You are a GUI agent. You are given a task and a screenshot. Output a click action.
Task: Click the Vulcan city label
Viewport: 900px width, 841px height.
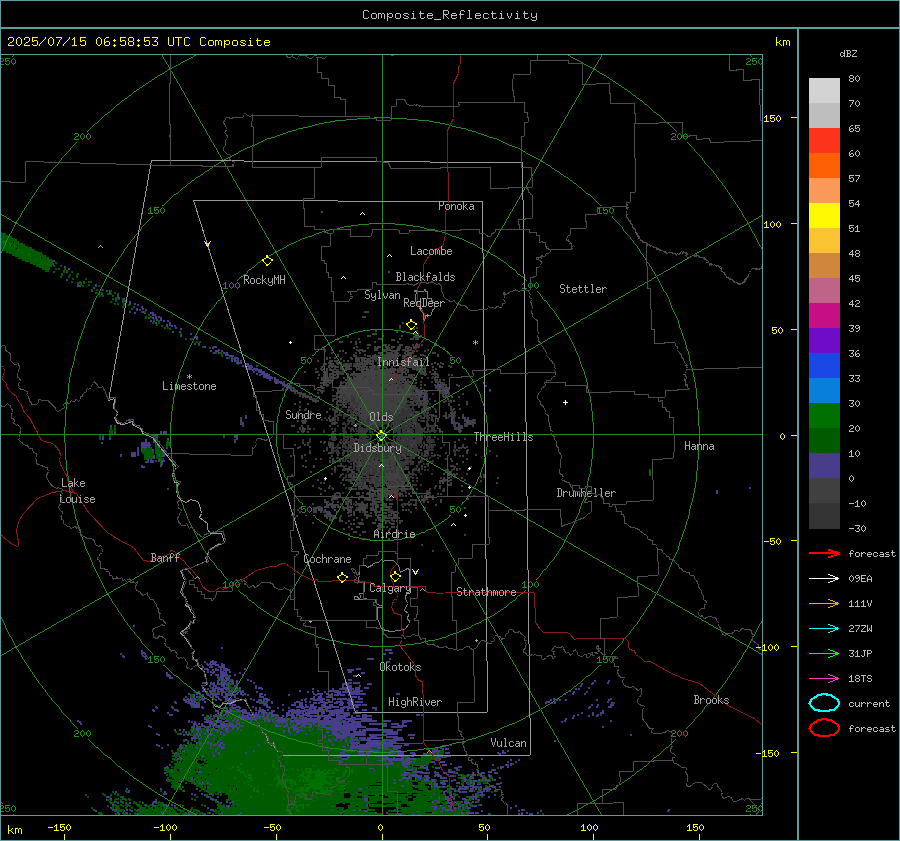pos(509,743)
